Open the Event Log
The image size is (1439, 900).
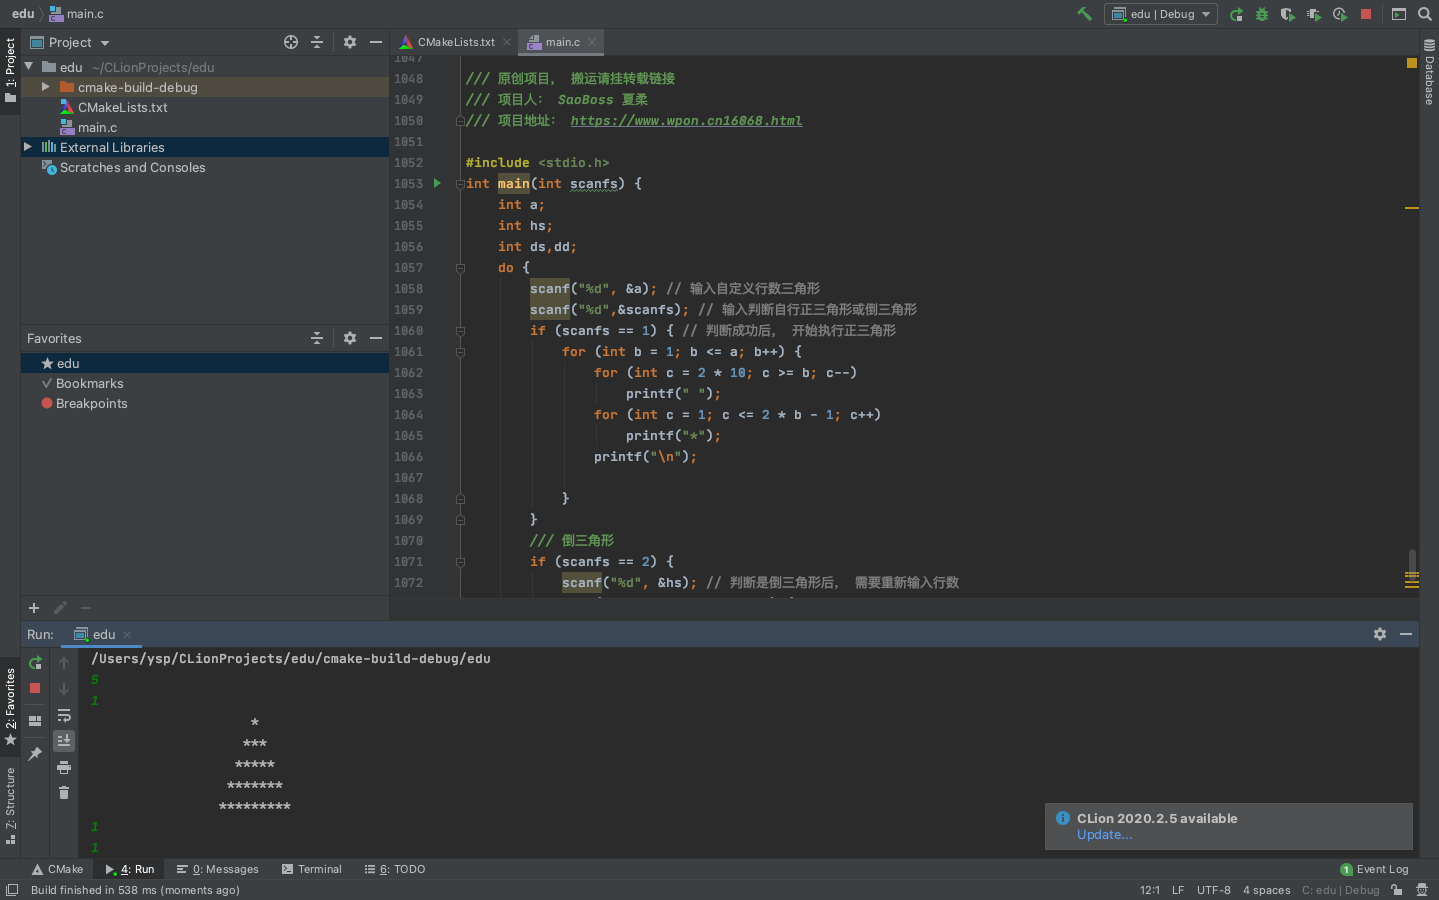click(1374, 869)
